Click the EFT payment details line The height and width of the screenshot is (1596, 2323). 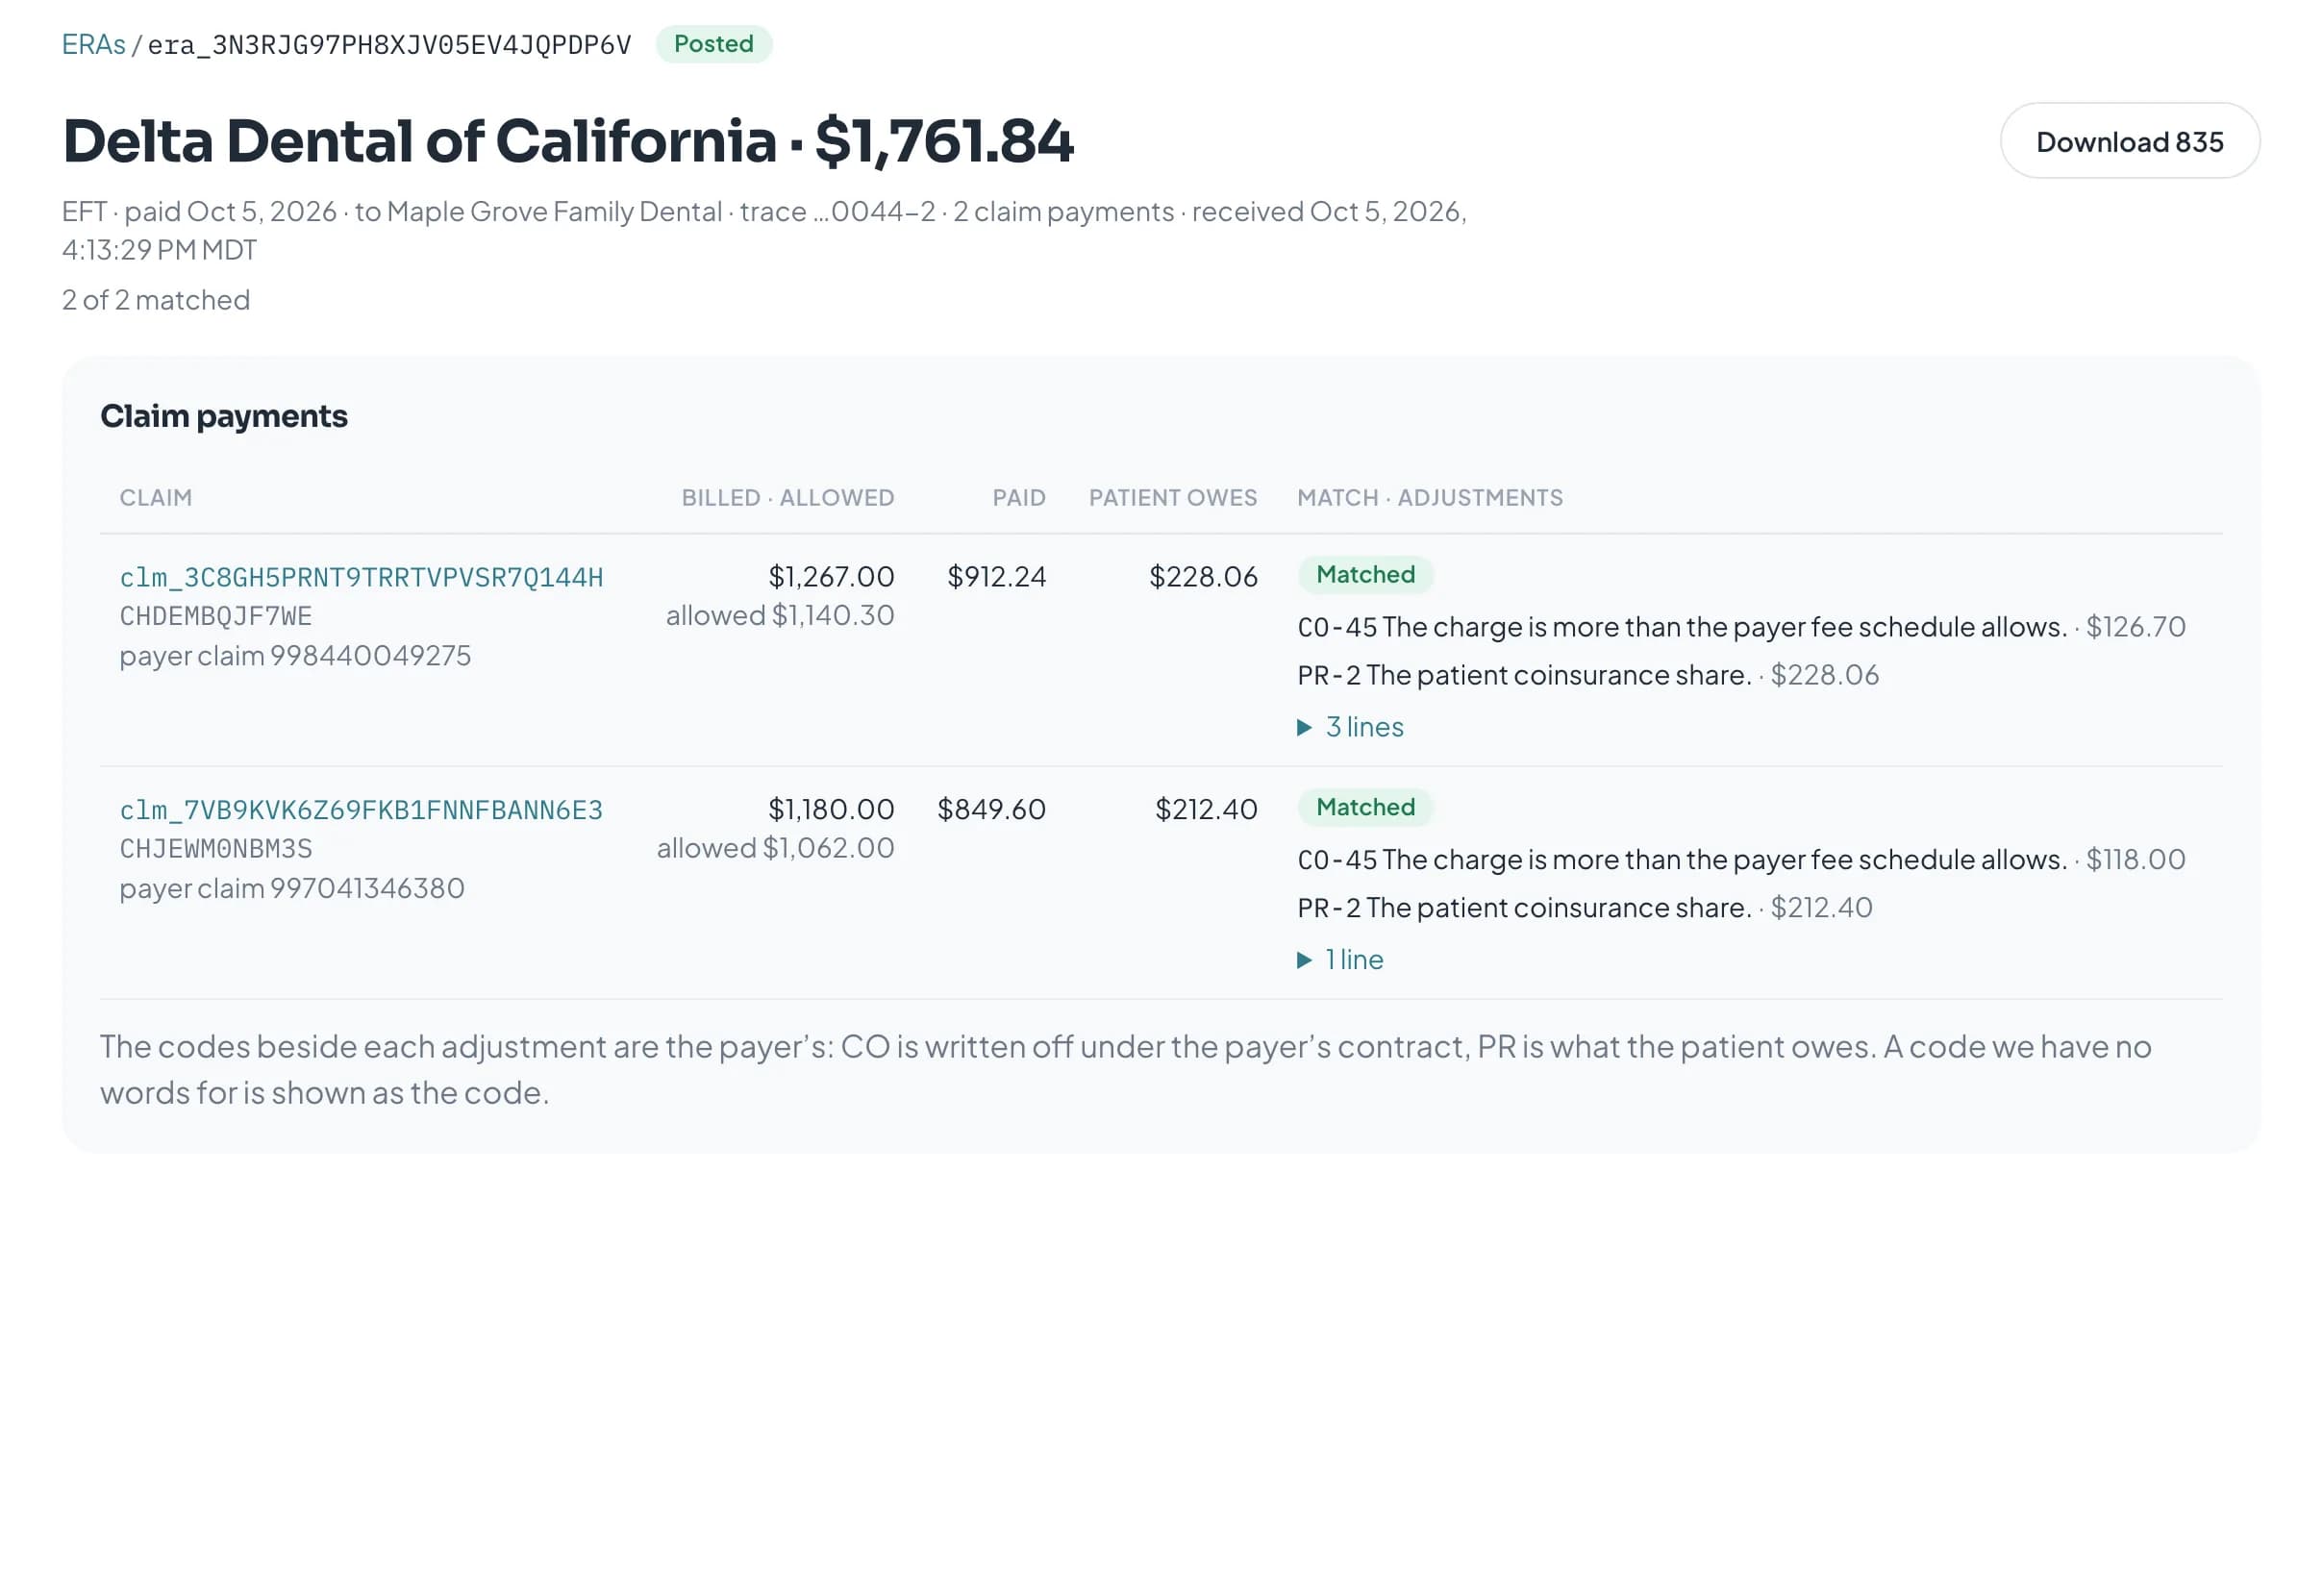(x=764, y=231)
